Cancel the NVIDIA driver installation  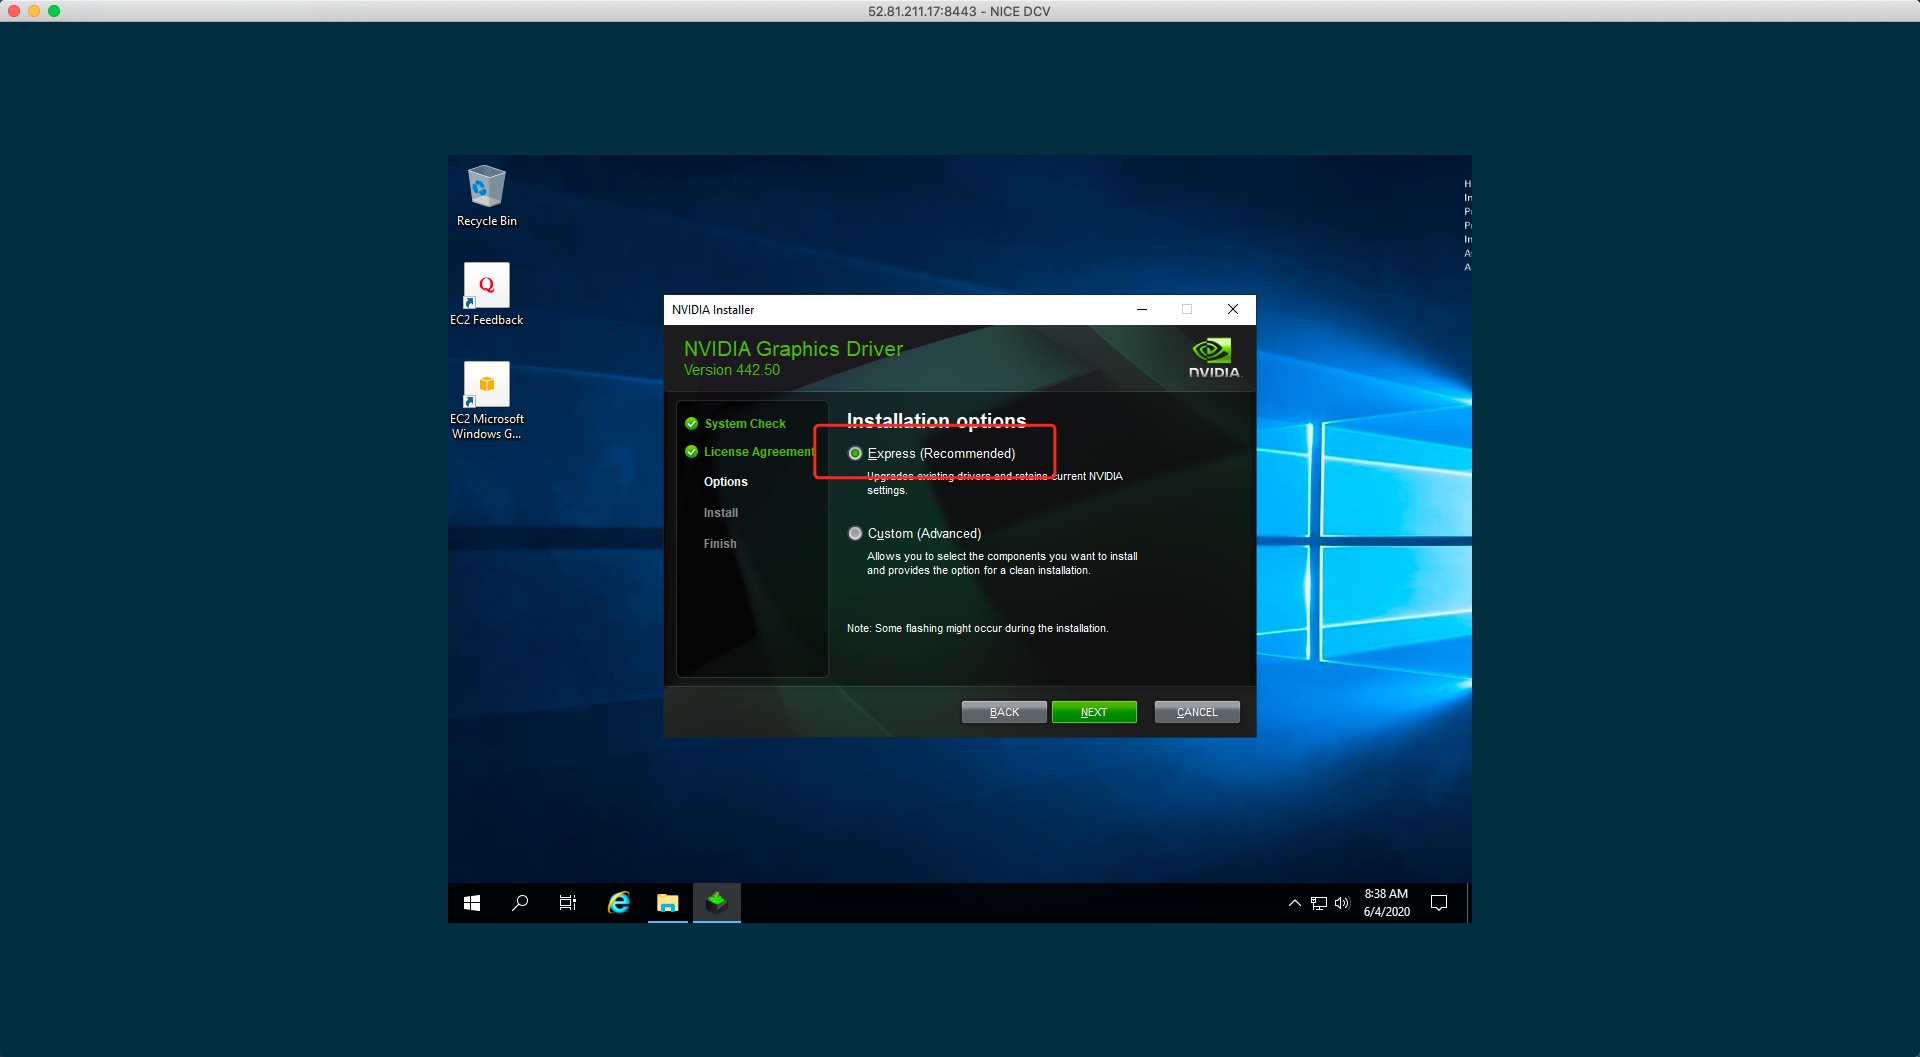(1196, 712)
